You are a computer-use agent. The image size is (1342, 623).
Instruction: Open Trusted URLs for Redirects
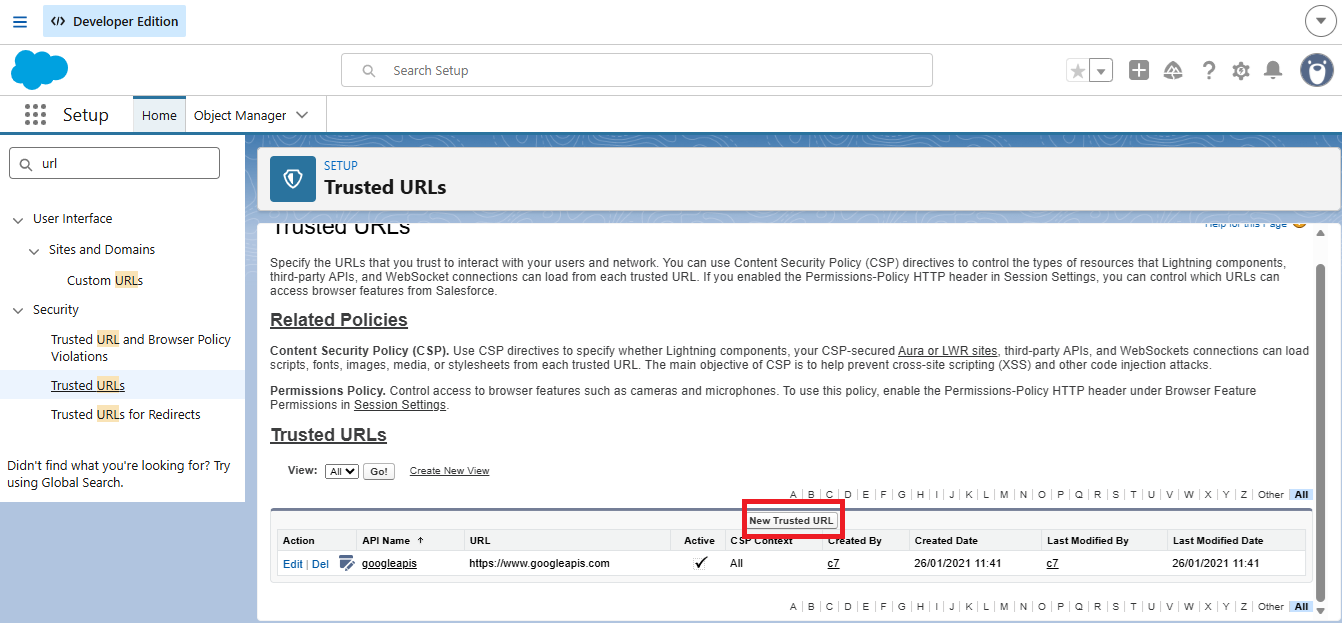126,414
